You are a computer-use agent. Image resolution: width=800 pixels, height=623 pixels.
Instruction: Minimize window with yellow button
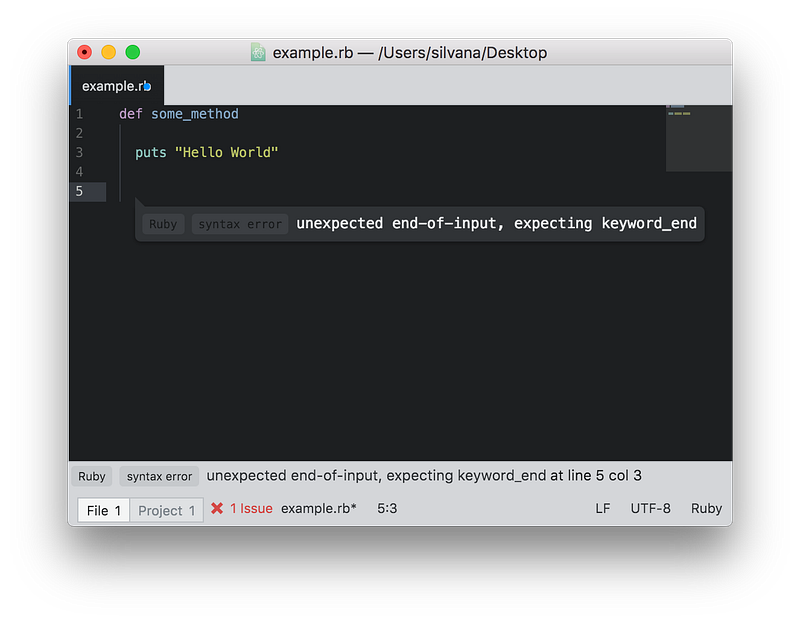108,52
